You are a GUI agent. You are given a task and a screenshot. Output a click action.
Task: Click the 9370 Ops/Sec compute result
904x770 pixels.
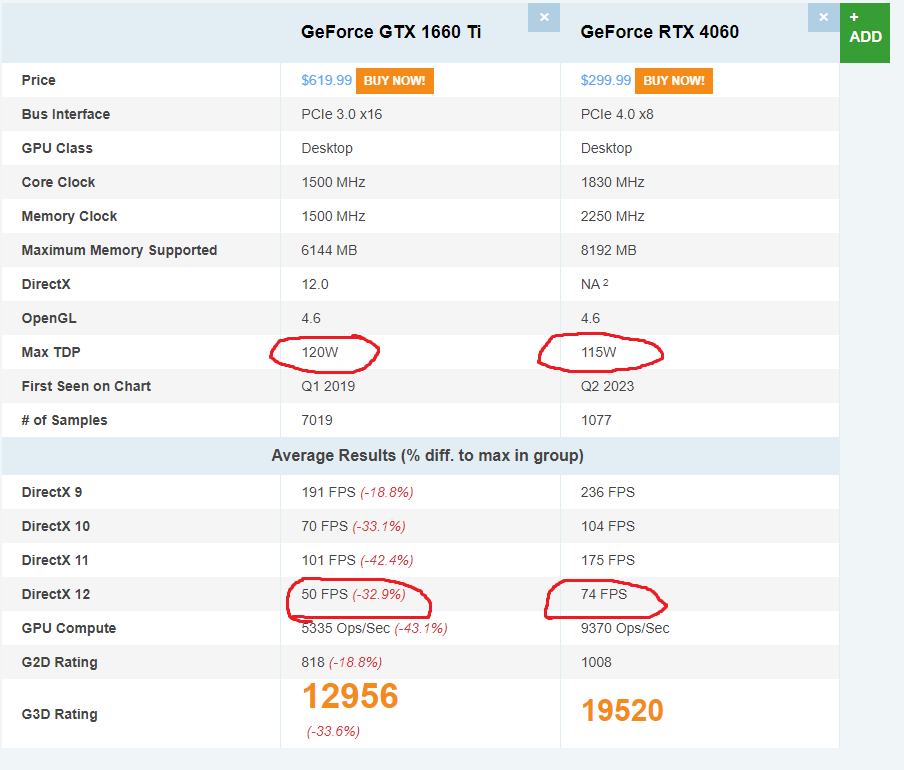625,628
